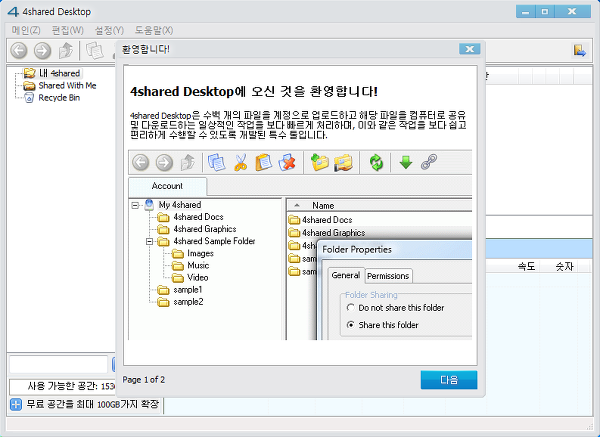Click the Back arrow in main toolbar
Viewport: 600px width, 437px height.
tap(19, 50)
